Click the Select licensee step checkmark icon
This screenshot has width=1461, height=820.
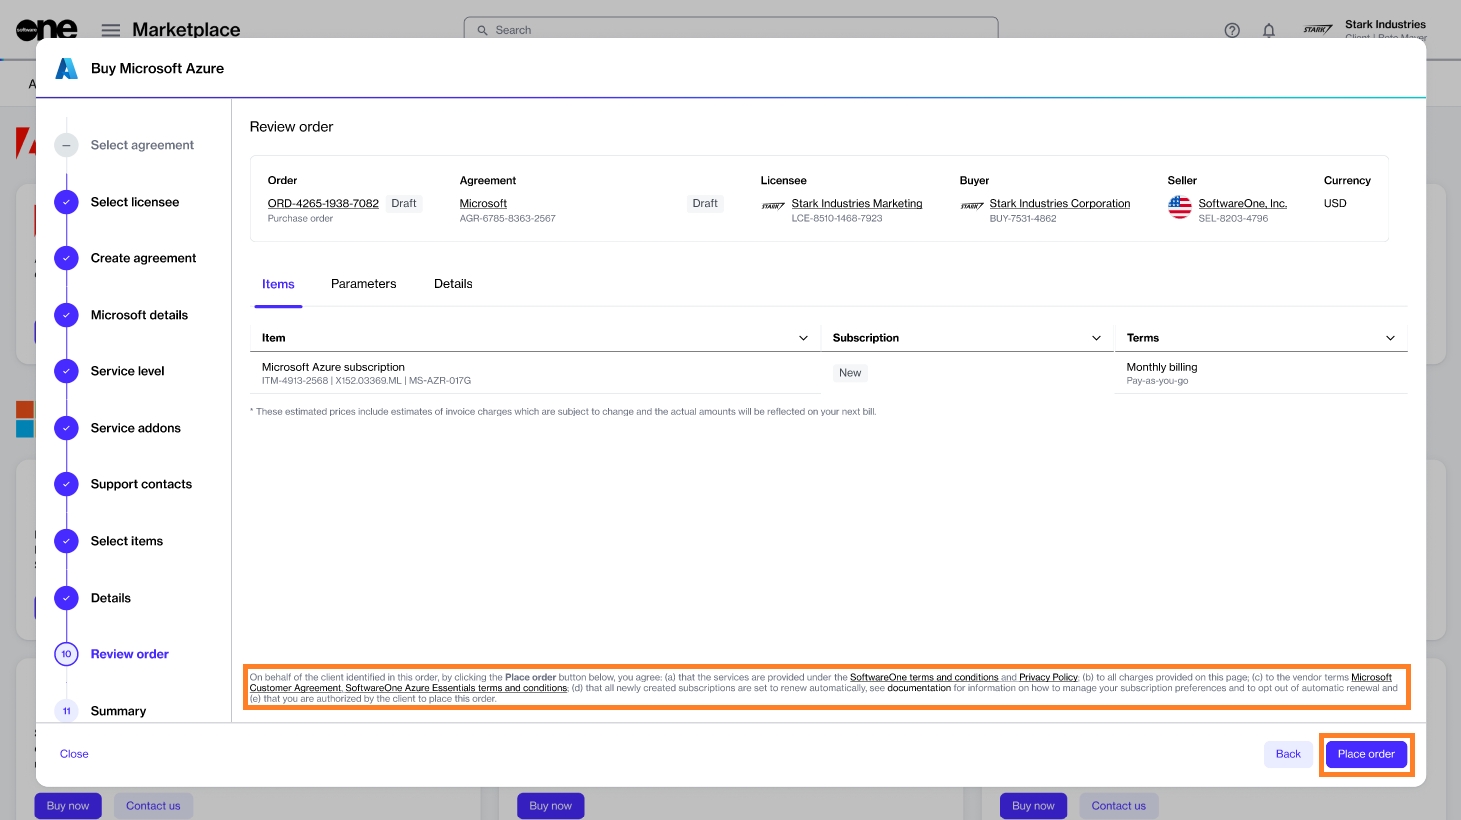point(66,202)
